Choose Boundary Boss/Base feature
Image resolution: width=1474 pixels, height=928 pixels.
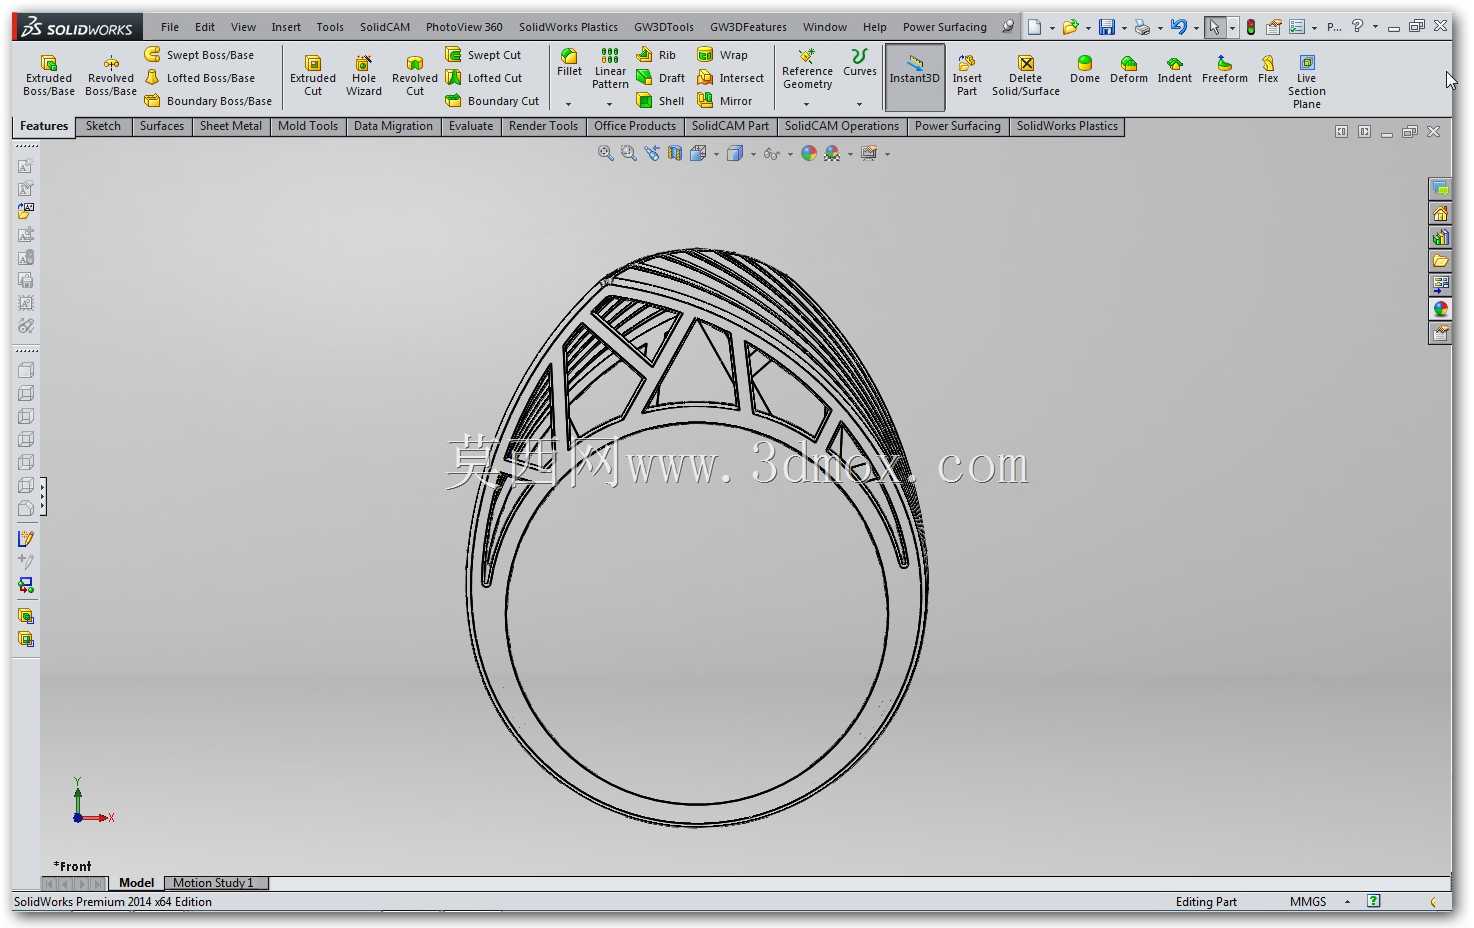[208, 101]
